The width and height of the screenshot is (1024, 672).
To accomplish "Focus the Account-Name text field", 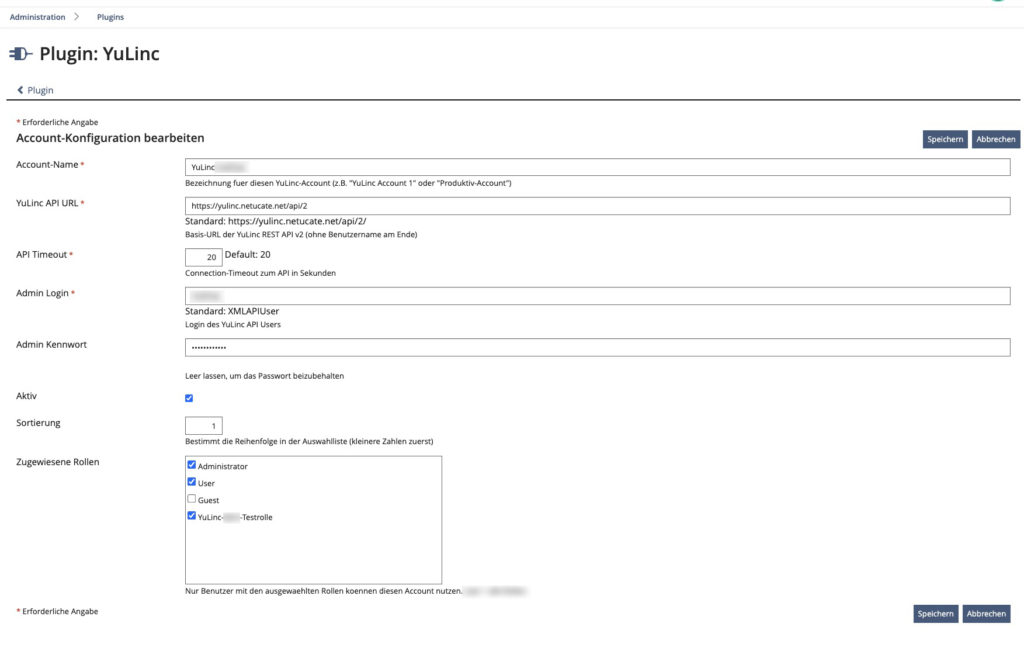I will click(x=597, y=167).
